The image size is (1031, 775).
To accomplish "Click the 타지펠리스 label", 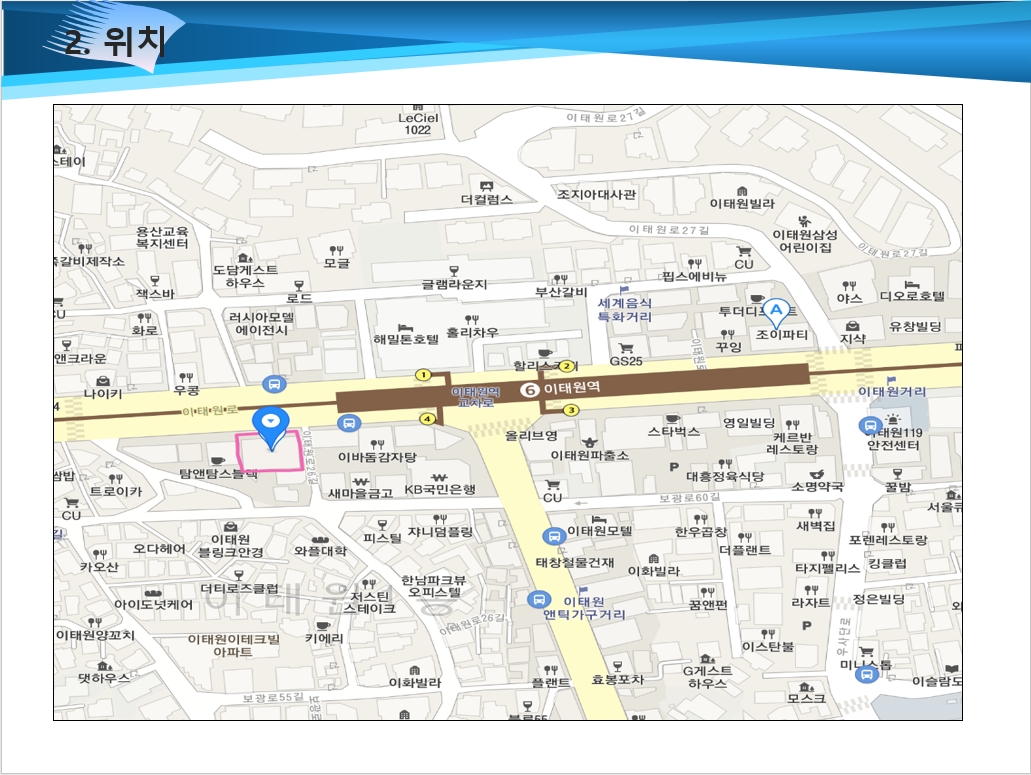I will pyautogui.click(x=827, y=569).
